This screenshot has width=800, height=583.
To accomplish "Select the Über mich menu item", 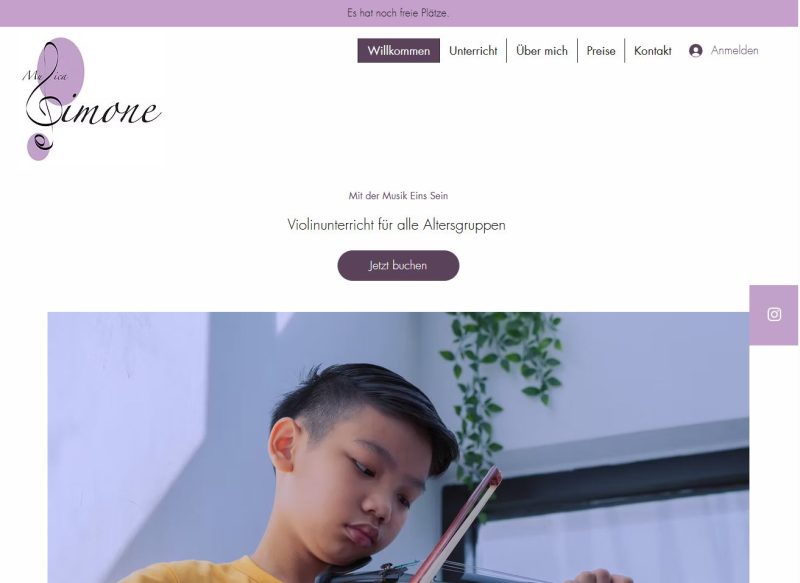I will click(x=542, y=50).
